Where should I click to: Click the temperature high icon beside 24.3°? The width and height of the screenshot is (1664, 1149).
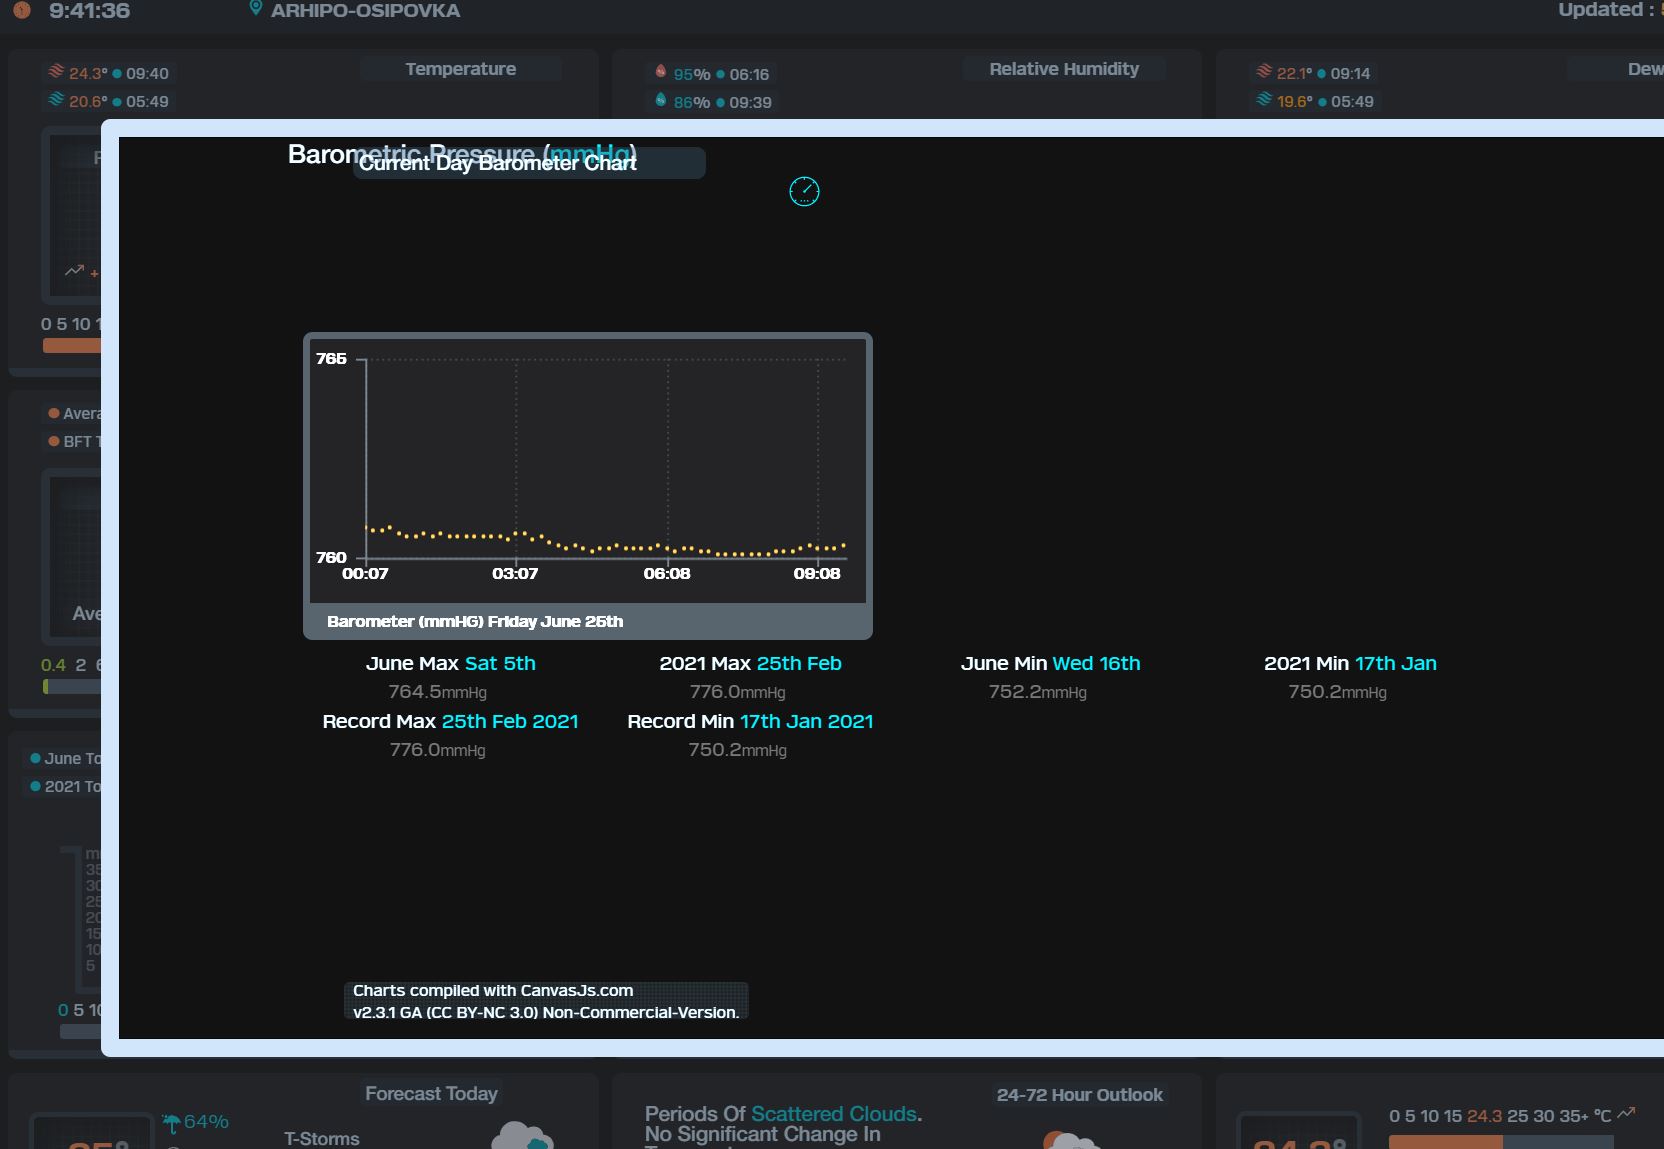[x=56, y=72]
